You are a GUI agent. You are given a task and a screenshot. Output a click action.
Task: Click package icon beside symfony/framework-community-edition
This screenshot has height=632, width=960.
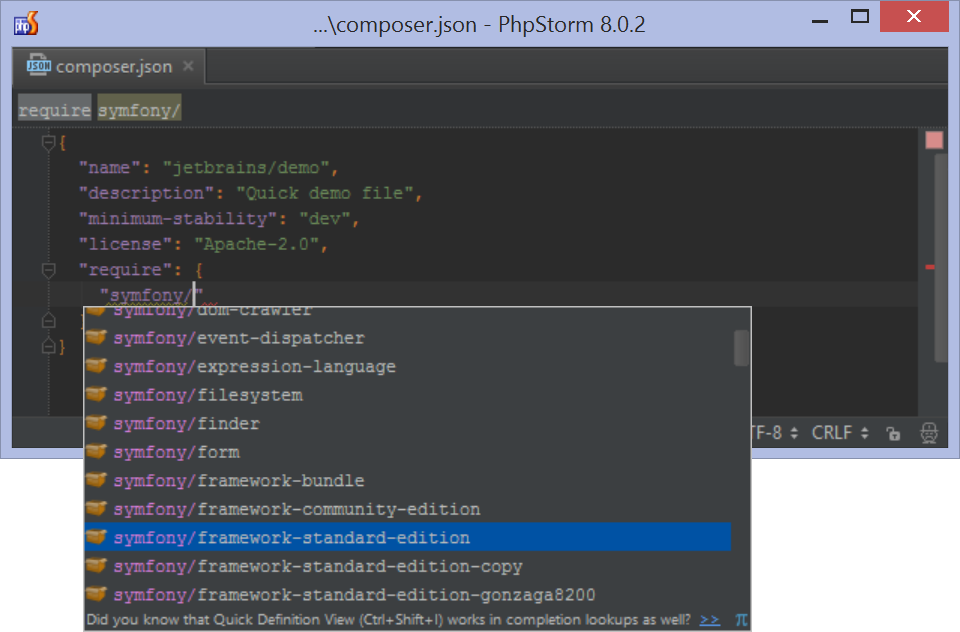[96, 508]
